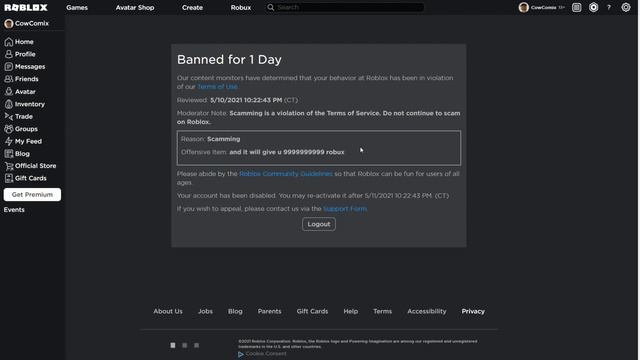This screenshot has height=360, width=640.
Task: Open the Accessibility footer link
Action: click(x=427, y=311)
